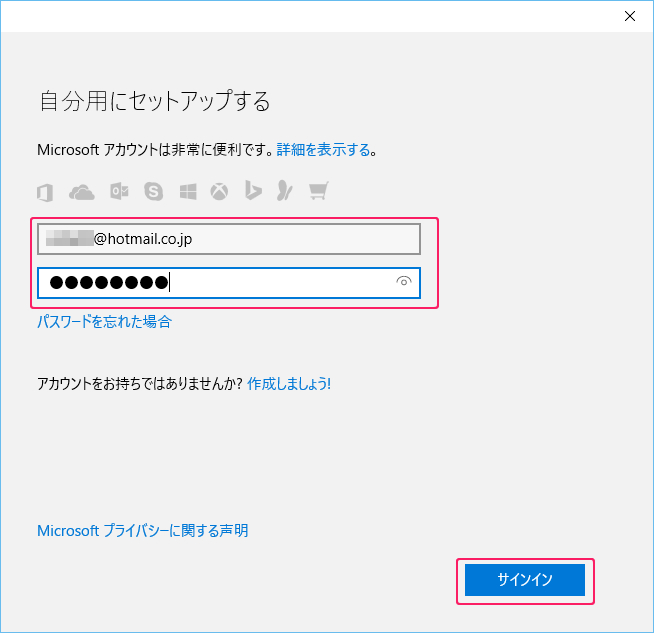Click into the password field
Screen dimensions: 654x633
pos(229,283)
